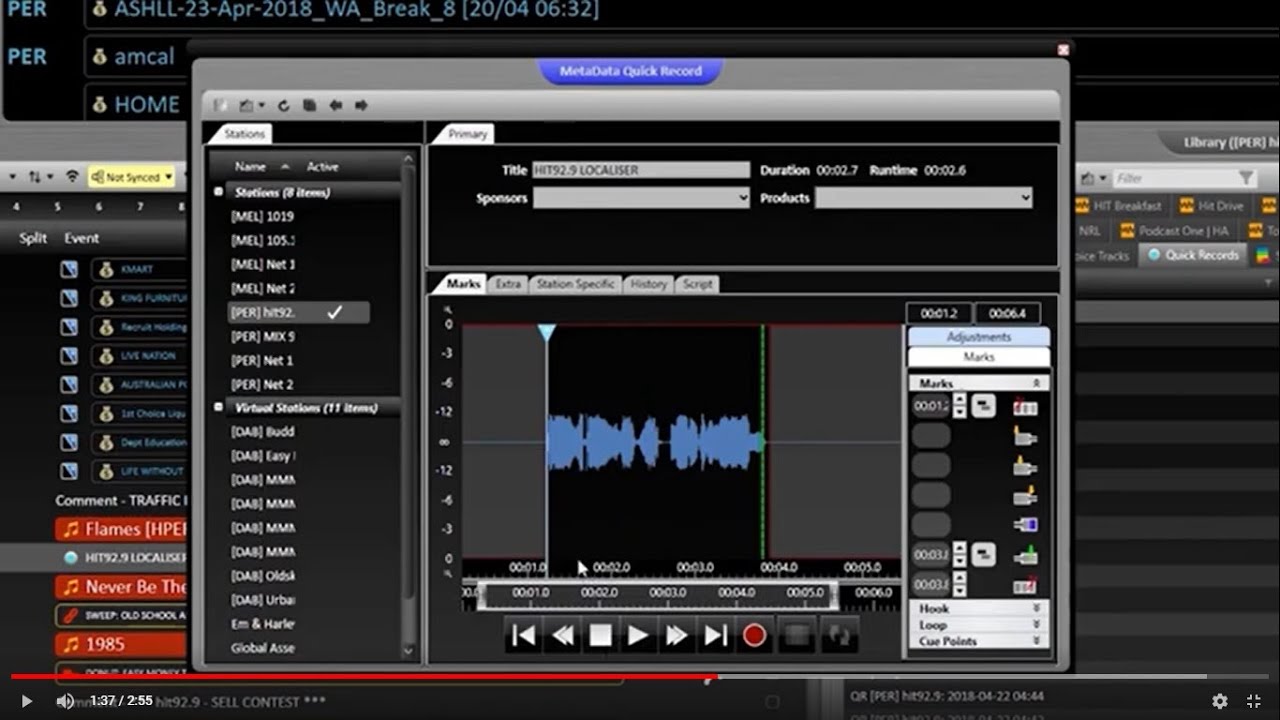
Task: Open the Station Specific tab
Action: 576,284
